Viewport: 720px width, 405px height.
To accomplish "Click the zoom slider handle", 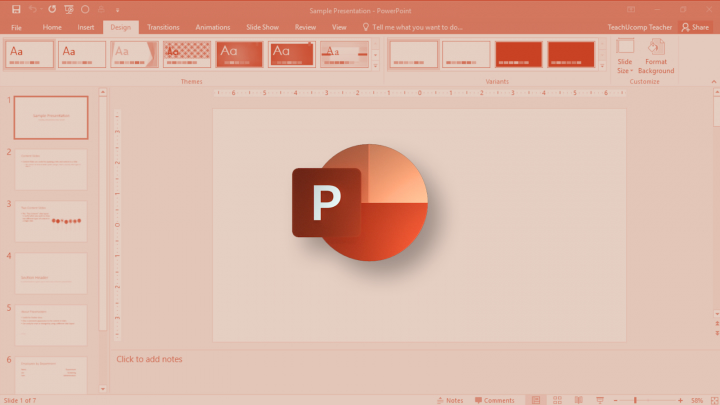I will pos(635,400).
